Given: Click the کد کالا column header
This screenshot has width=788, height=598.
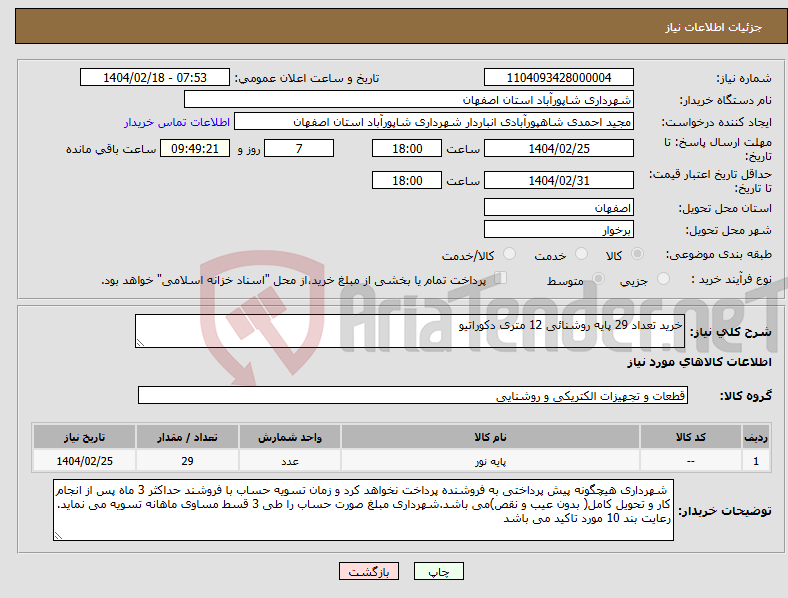Looking at the screenshot, I should 691,437.
